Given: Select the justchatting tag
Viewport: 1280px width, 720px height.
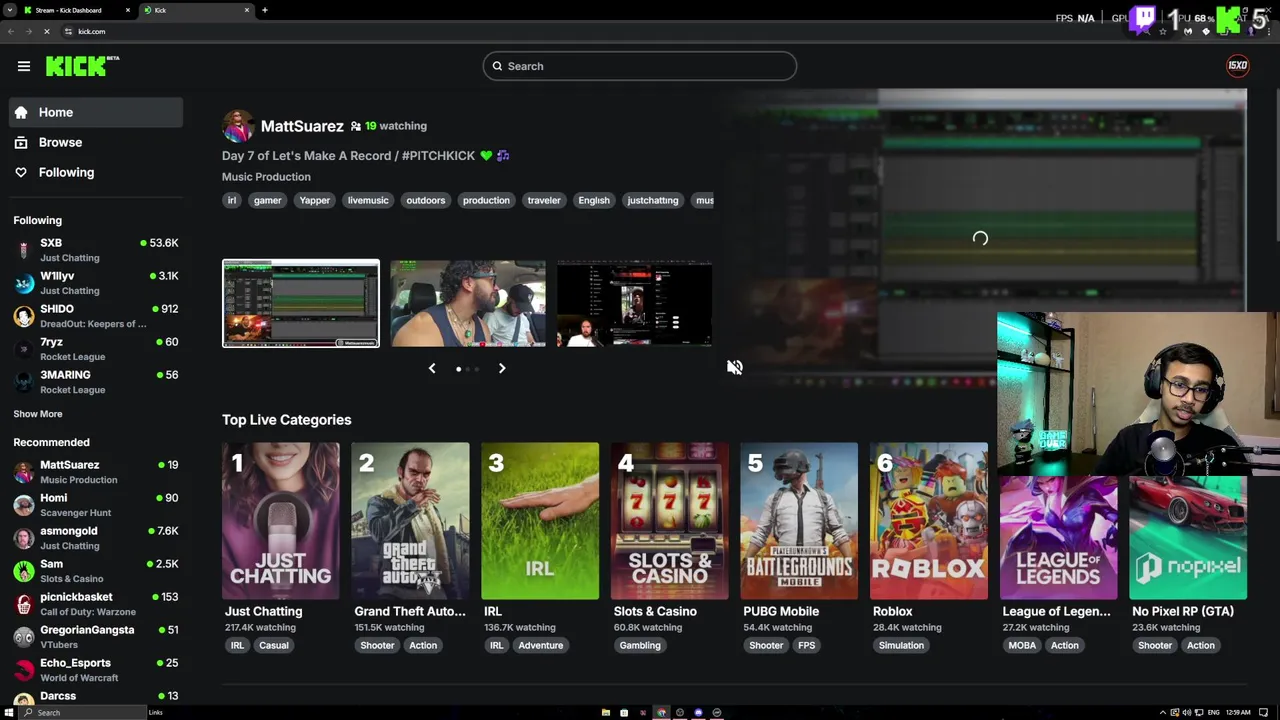Looking at the screenshot, I should pos(653,200).
